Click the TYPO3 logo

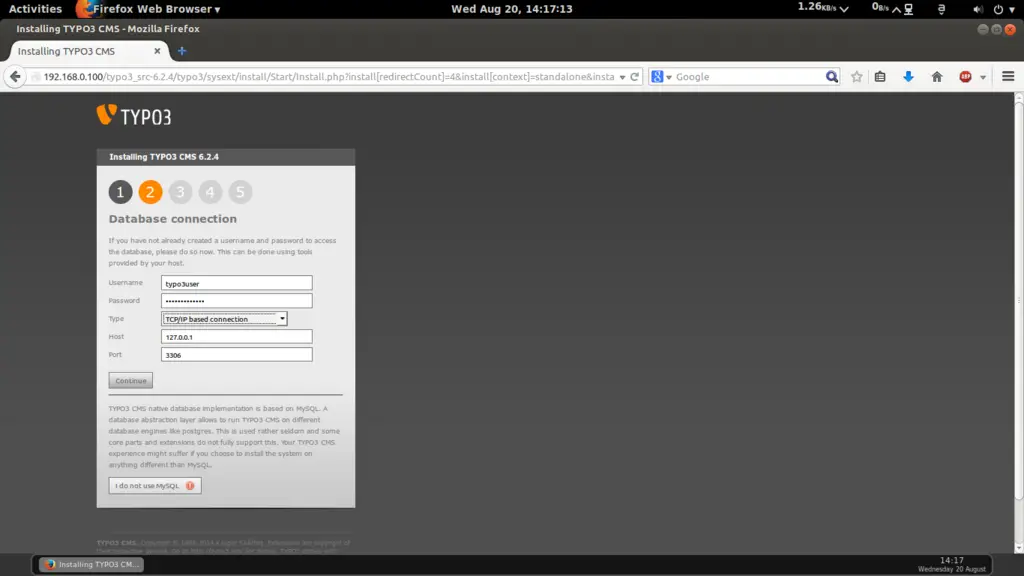(134, 116)
